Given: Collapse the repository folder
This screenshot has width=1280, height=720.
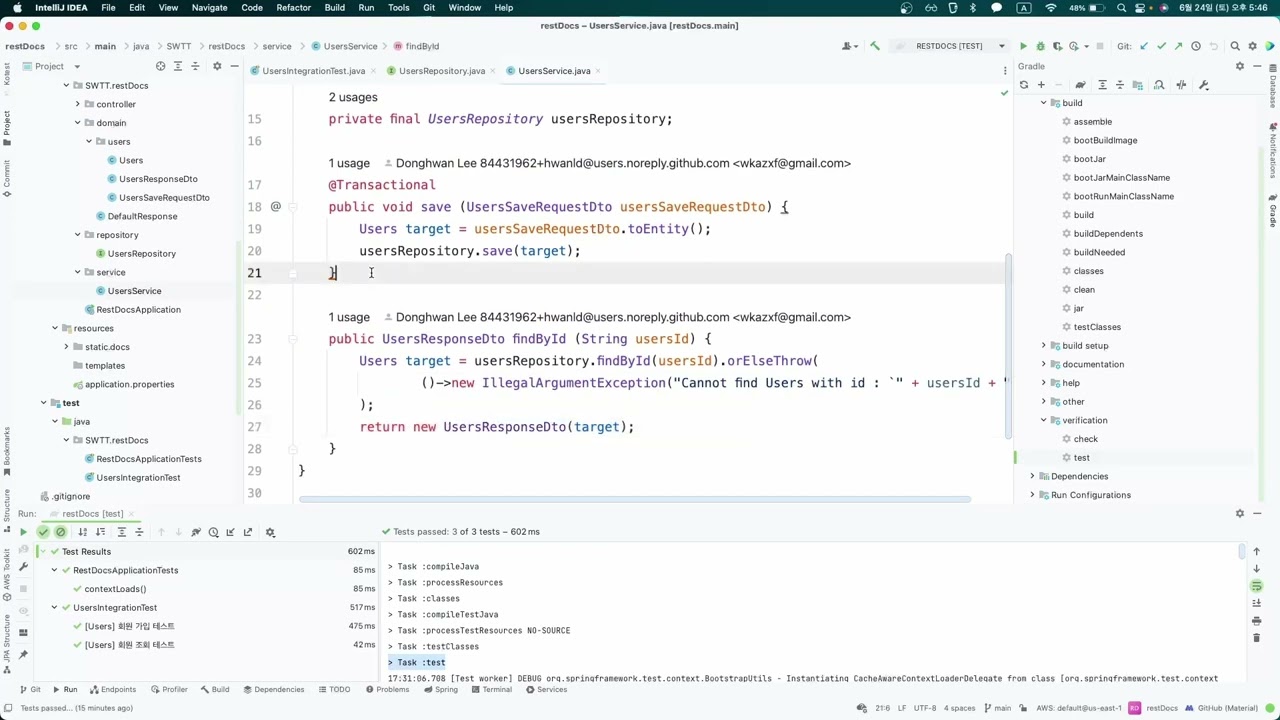Looking at the screenshot, I should pos(78,235).
